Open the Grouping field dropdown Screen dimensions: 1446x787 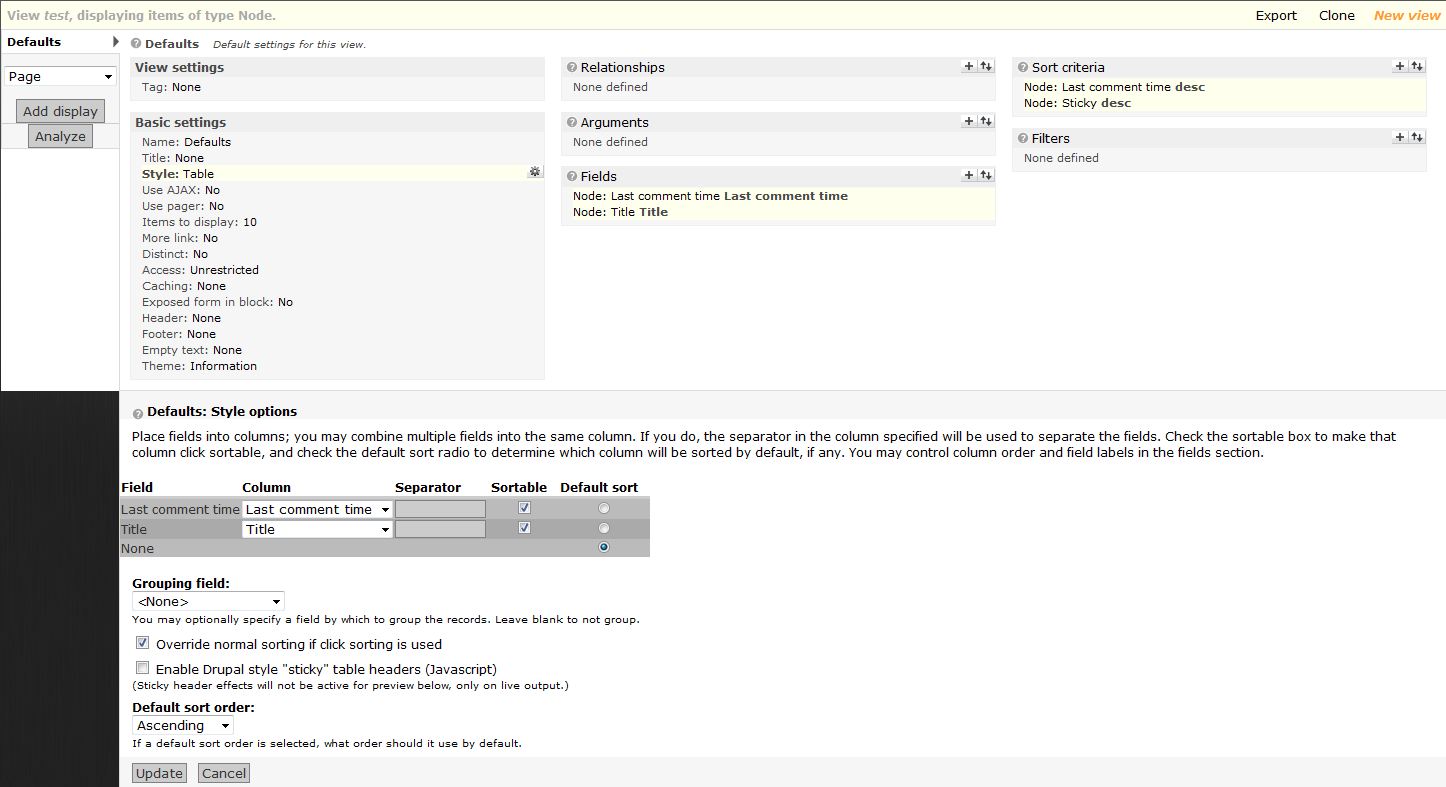208,601
